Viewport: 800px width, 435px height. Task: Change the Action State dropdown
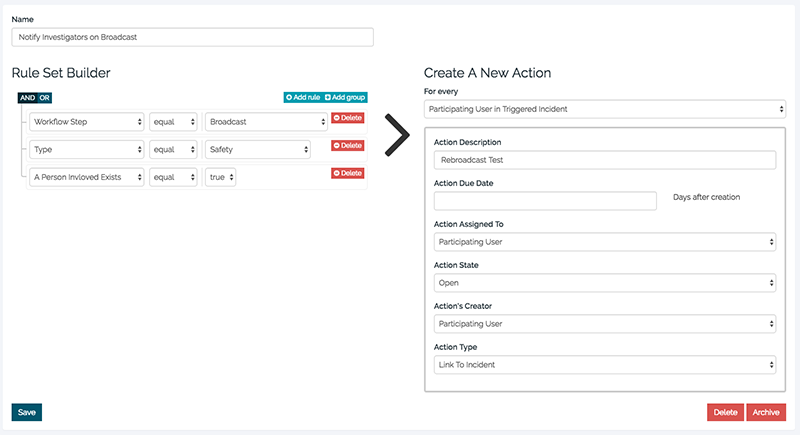[605, 283]
